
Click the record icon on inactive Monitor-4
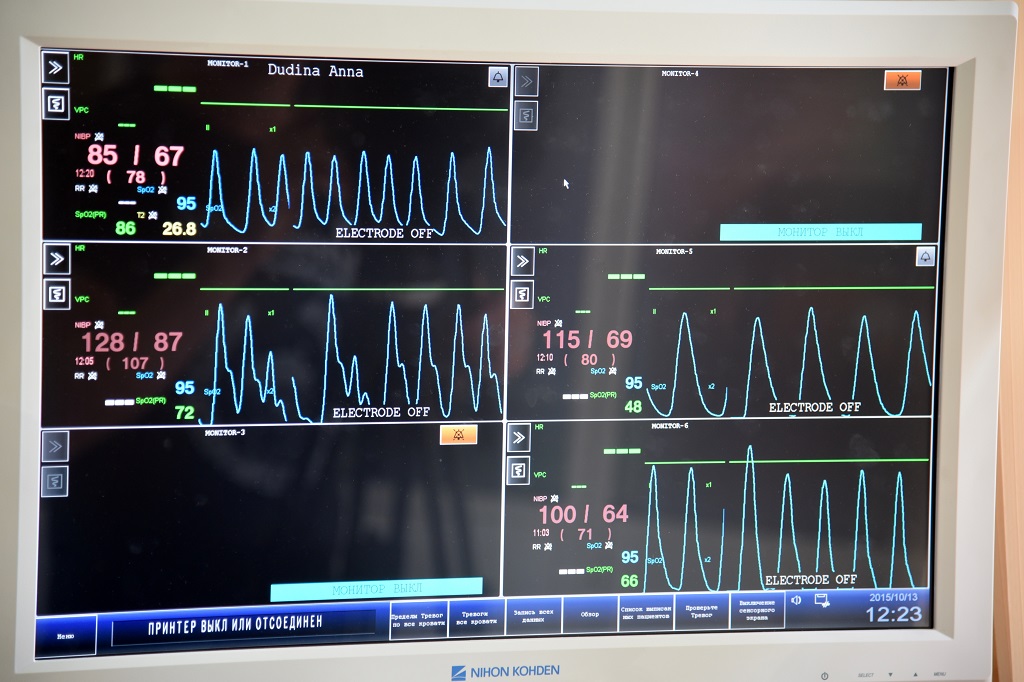[526, 115]
